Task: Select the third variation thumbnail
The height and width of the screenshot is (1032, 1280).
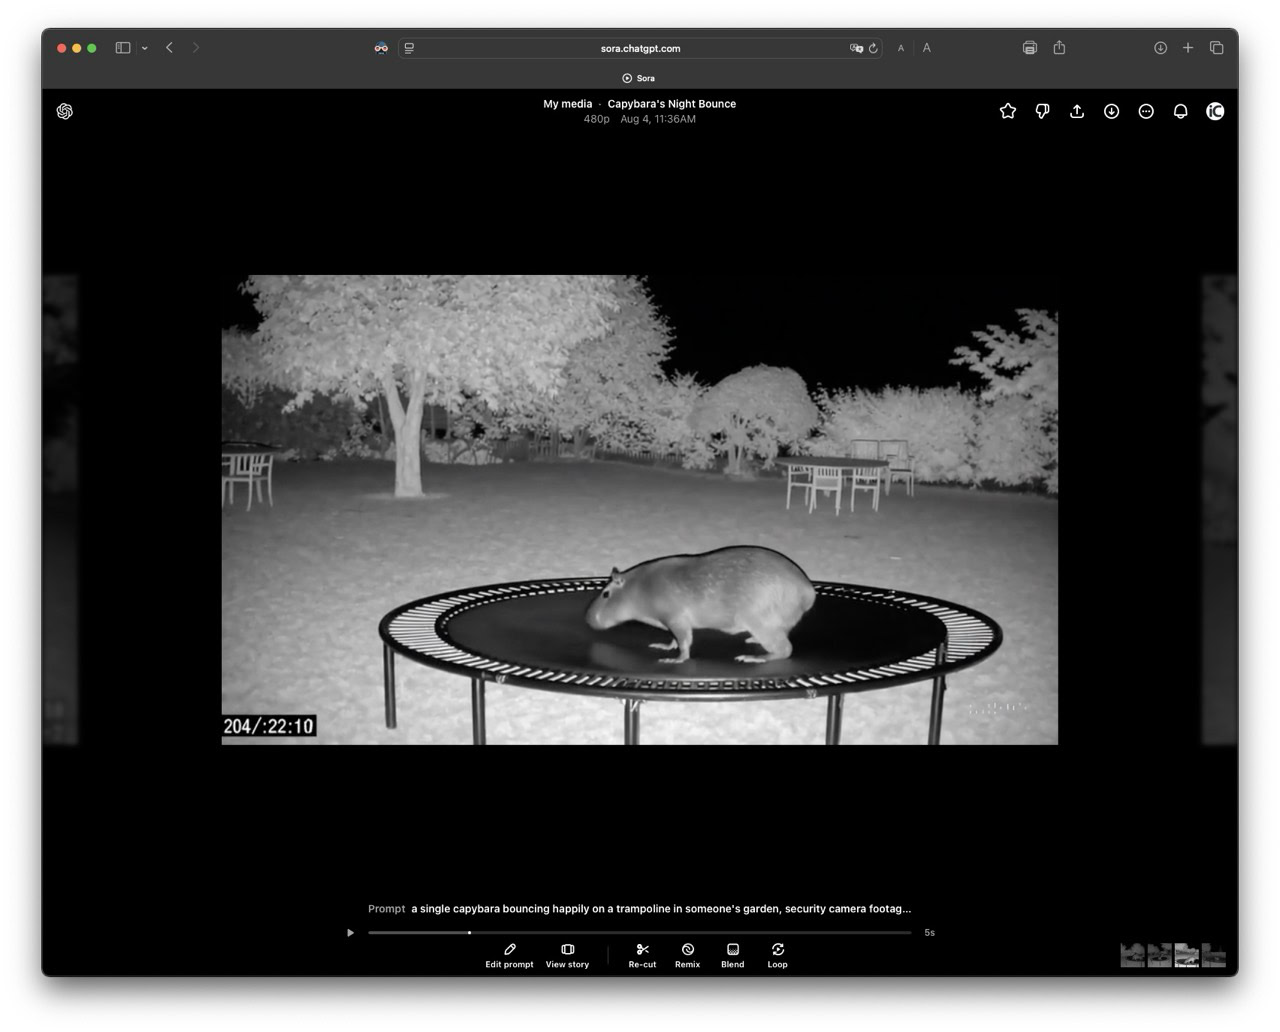Action: [1186, 955]
